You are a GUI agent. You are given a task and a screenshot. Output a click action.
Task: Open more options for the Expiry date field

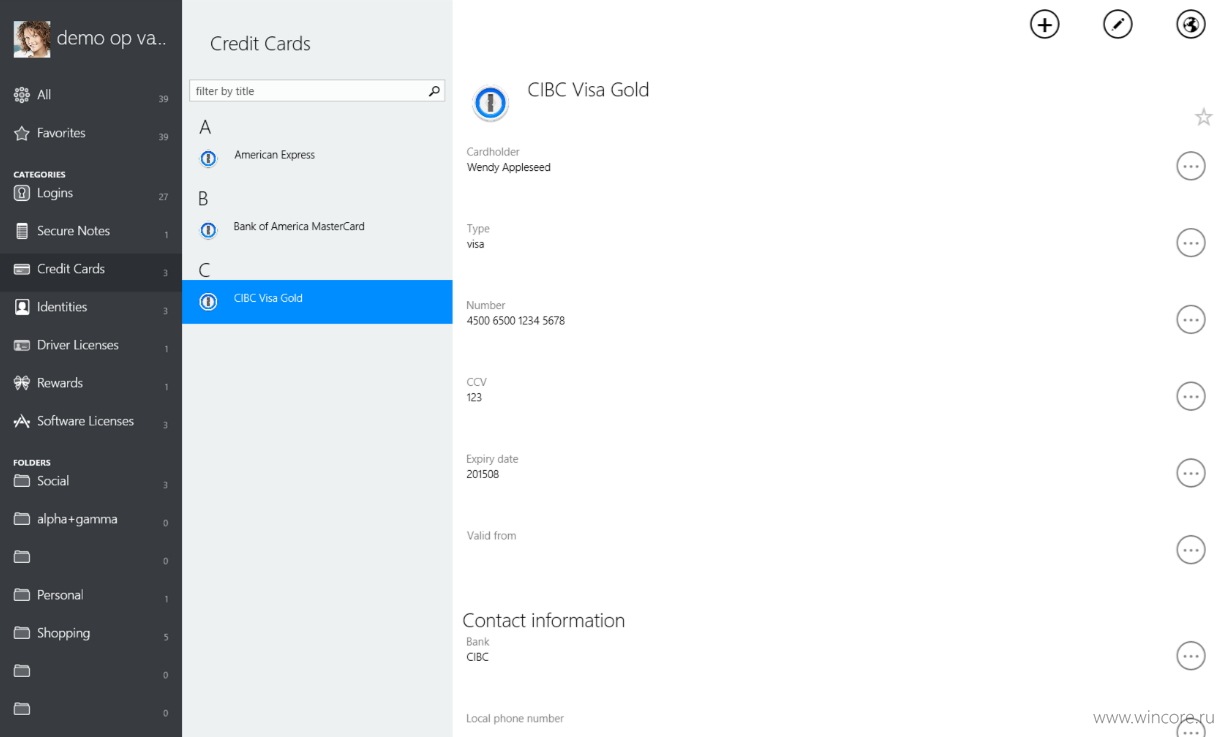pyautogui.click(x=1190, y=473)
